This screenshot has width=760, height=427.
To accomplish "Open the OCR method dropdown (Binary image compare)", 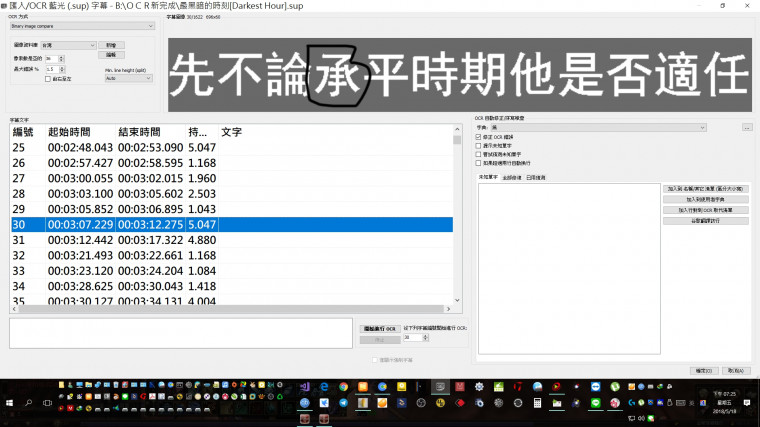I will pyautogui.click(x=82, y=26).
